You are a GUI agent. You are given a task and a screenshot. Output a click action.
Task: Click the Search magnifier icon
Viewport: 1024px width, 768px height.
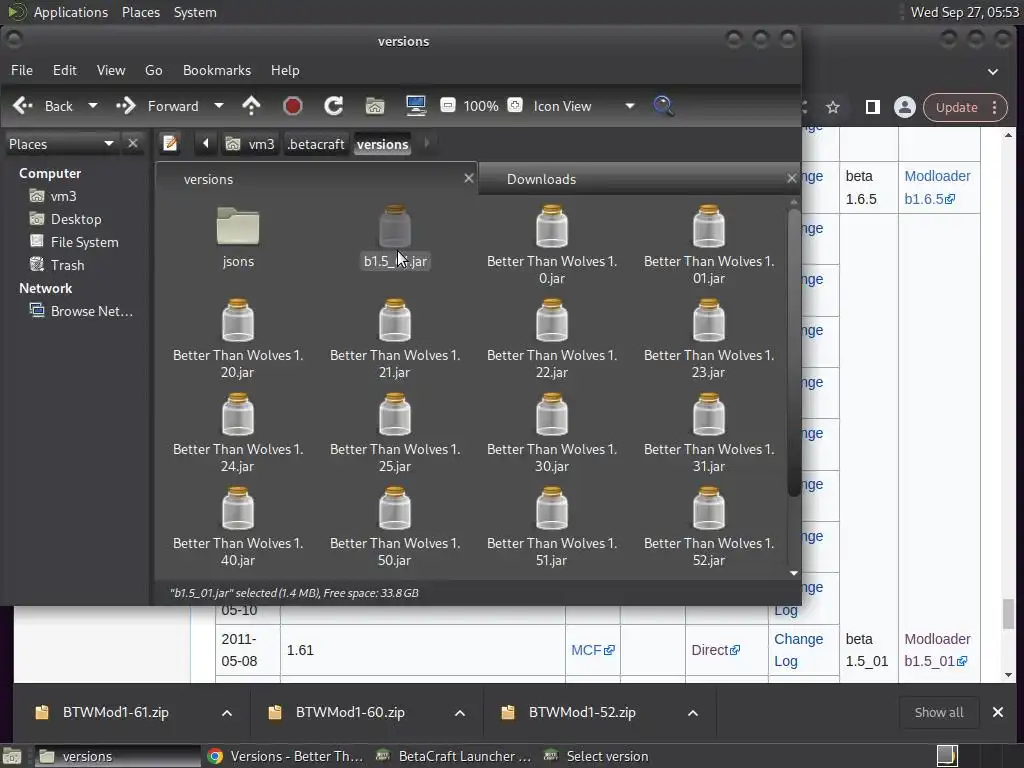pos(663,106)
